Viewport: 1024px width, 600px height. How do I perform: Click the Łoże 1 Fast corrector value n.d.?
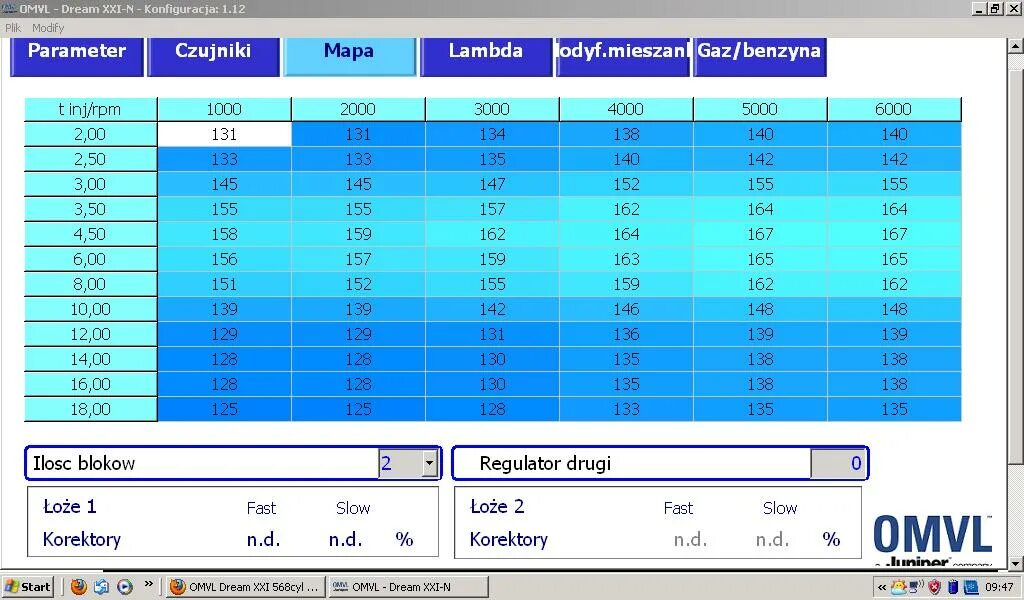263,540
